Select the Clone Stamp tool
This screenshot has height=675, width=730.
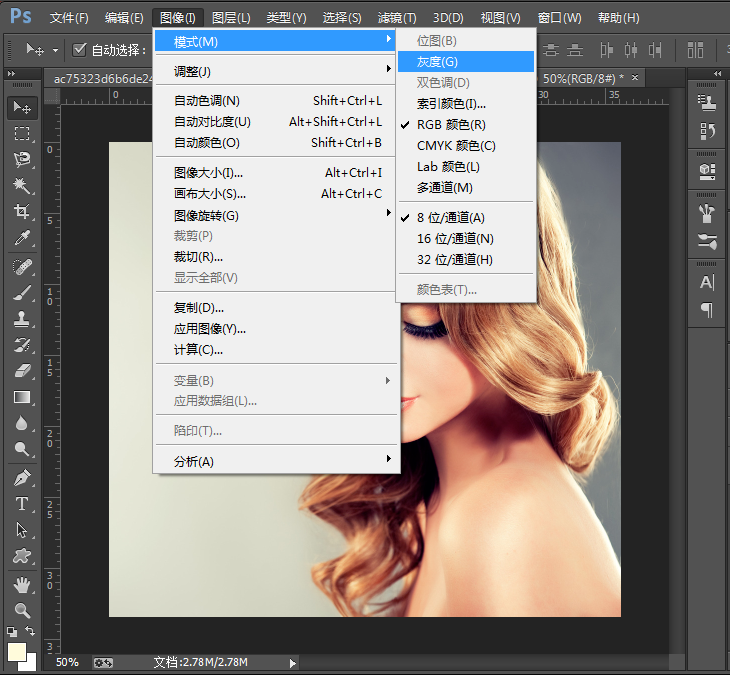[x=22, y=319]
